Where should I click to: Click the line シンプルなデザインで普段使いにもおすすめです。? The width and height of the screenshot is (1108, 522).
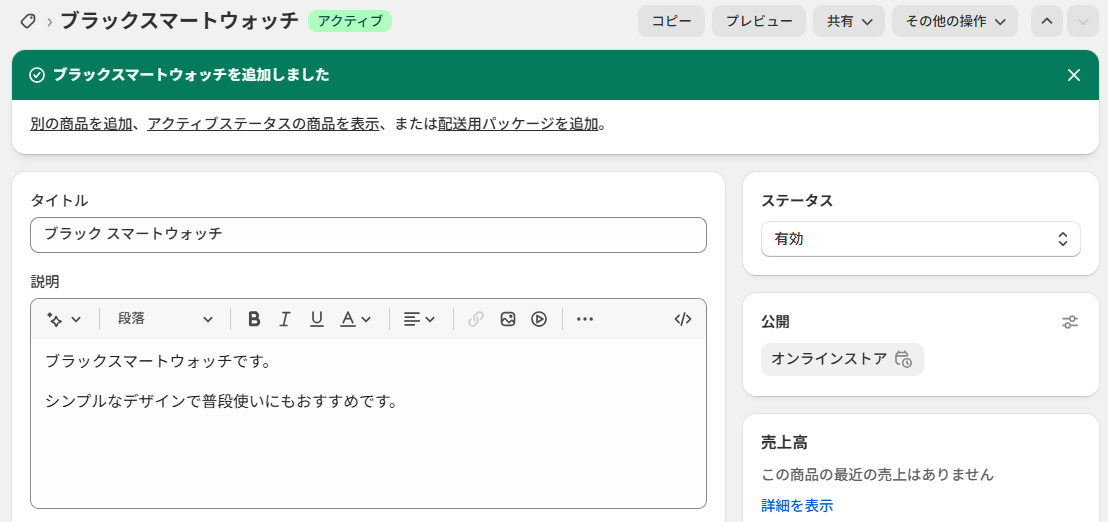coord(221,402)
